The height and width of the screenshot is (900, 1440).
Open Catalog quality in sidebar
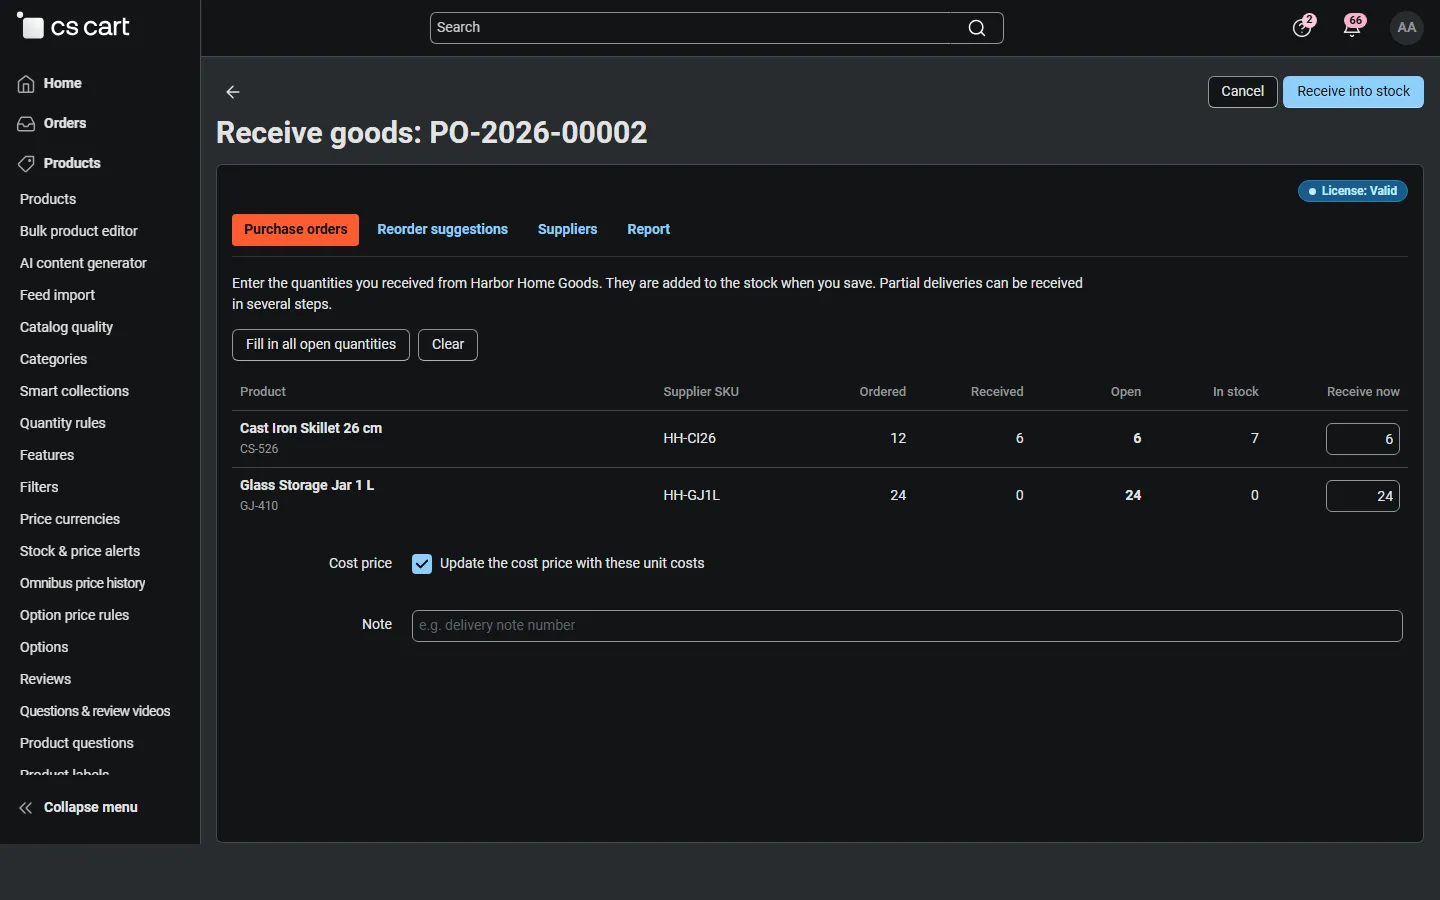click(x=66, y=327)
